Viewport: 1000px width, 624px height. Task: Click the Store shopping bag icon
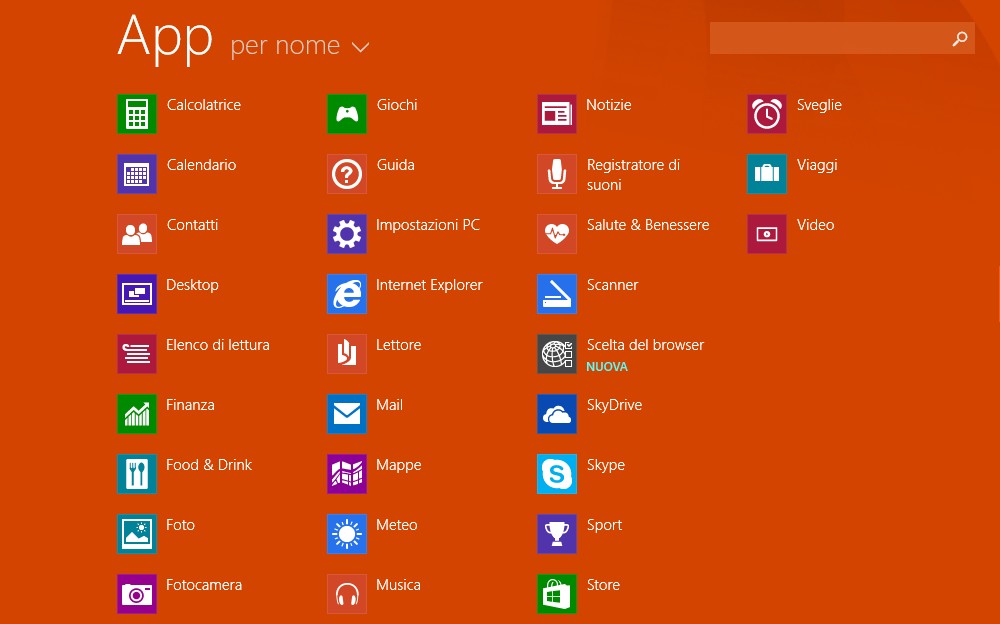557,593
